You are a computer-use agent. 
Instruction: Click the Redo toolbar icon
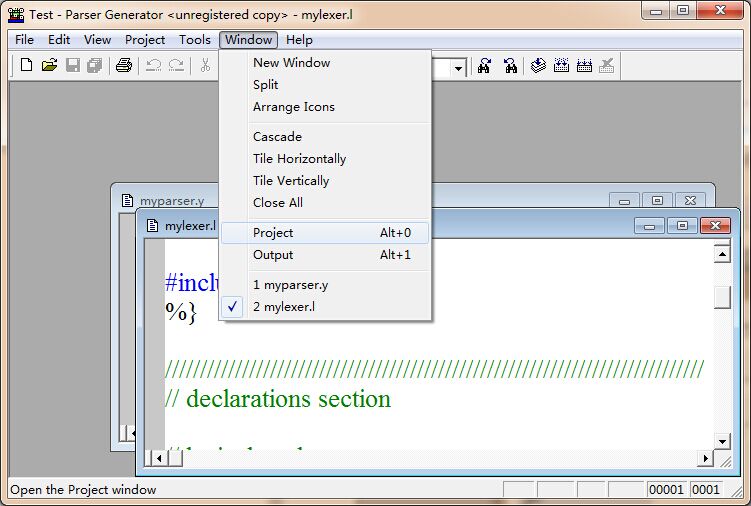click(176, 65)
